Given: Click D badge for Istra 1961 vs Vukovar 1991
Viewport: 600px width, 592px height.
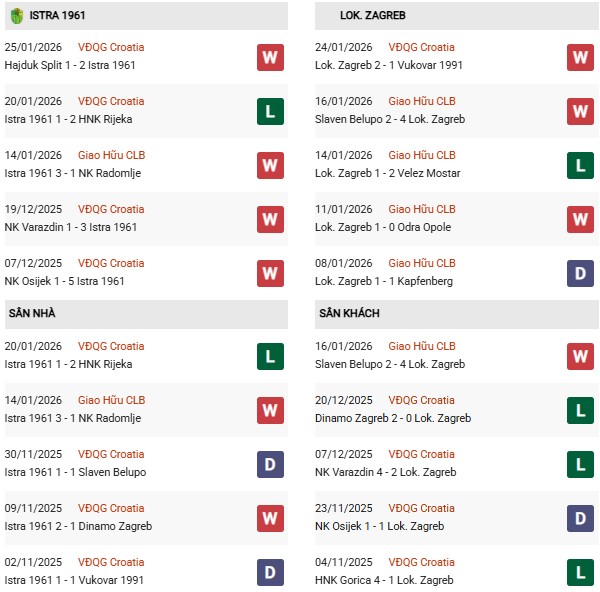Looking at the screenshot, I should point(270,572).
